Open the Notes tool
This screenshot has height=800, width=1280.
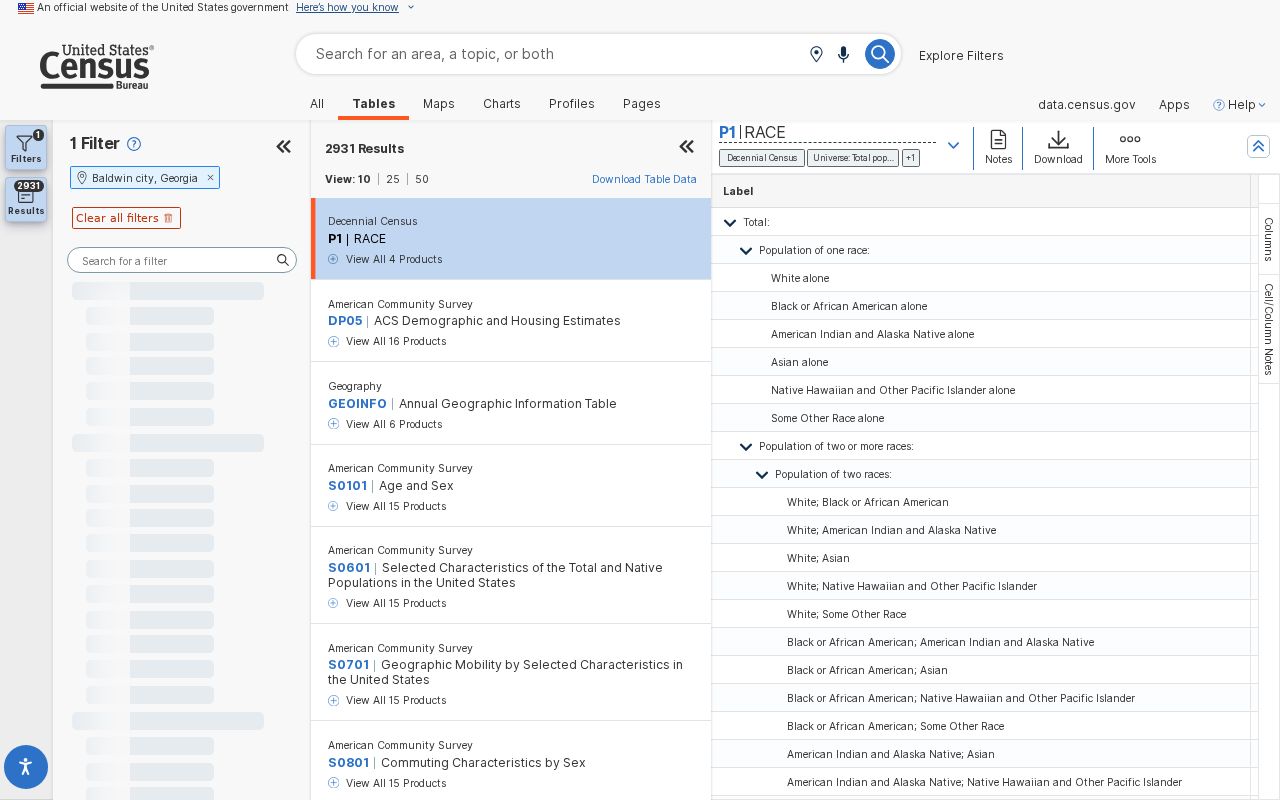click(x=998, y=147)
